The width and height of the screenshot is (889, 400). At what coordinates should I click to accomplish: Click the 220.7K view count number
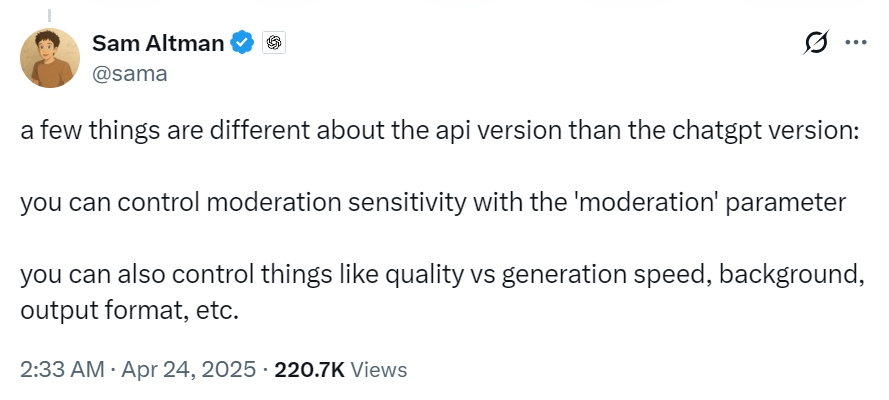(x=309, y=369)
